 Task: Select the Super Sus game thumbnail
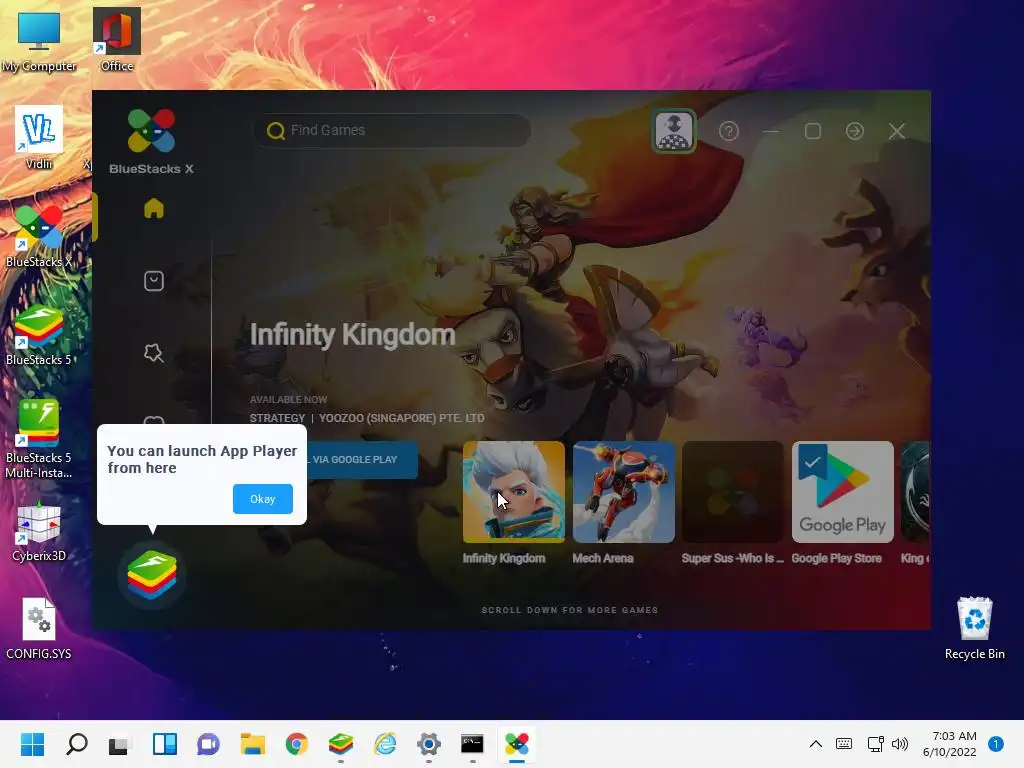click(x=733, y=492)
